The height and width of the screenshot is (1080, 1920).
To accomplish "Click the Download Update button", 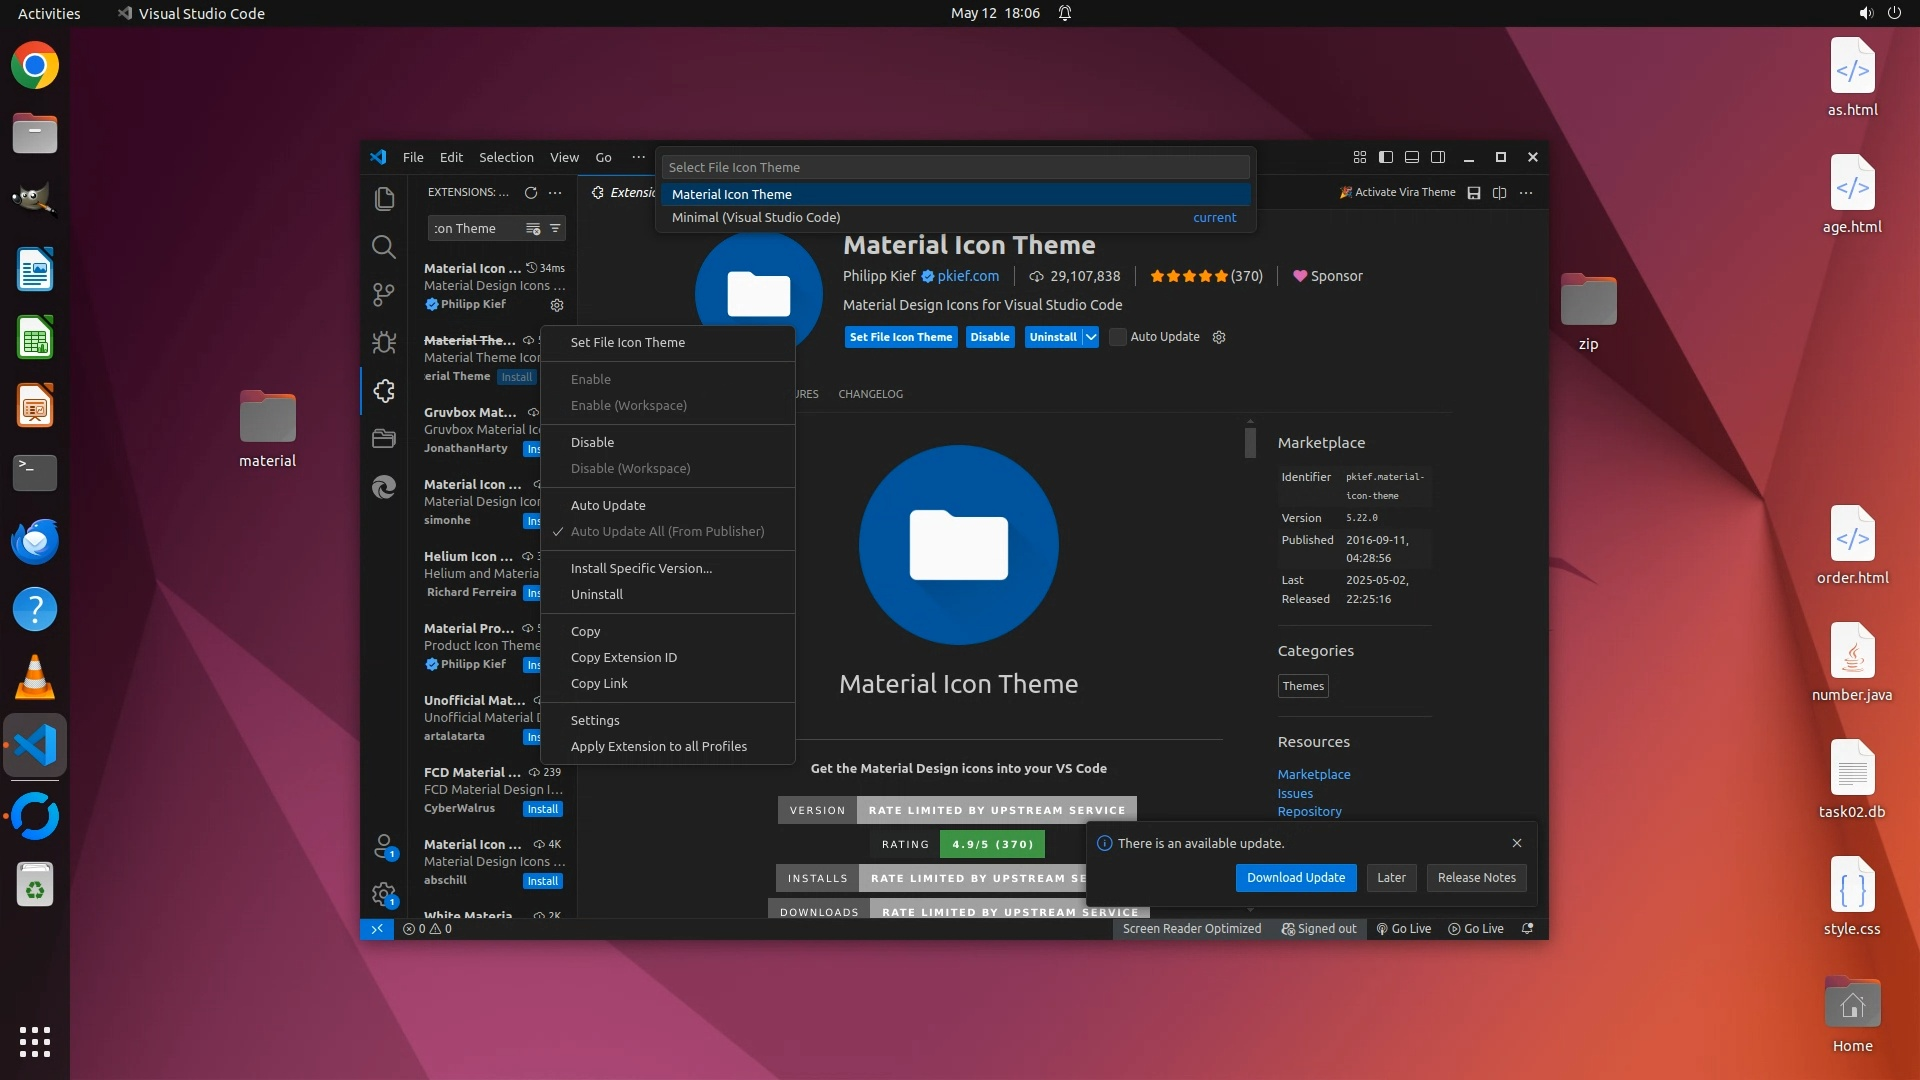I will point(1296,877).
